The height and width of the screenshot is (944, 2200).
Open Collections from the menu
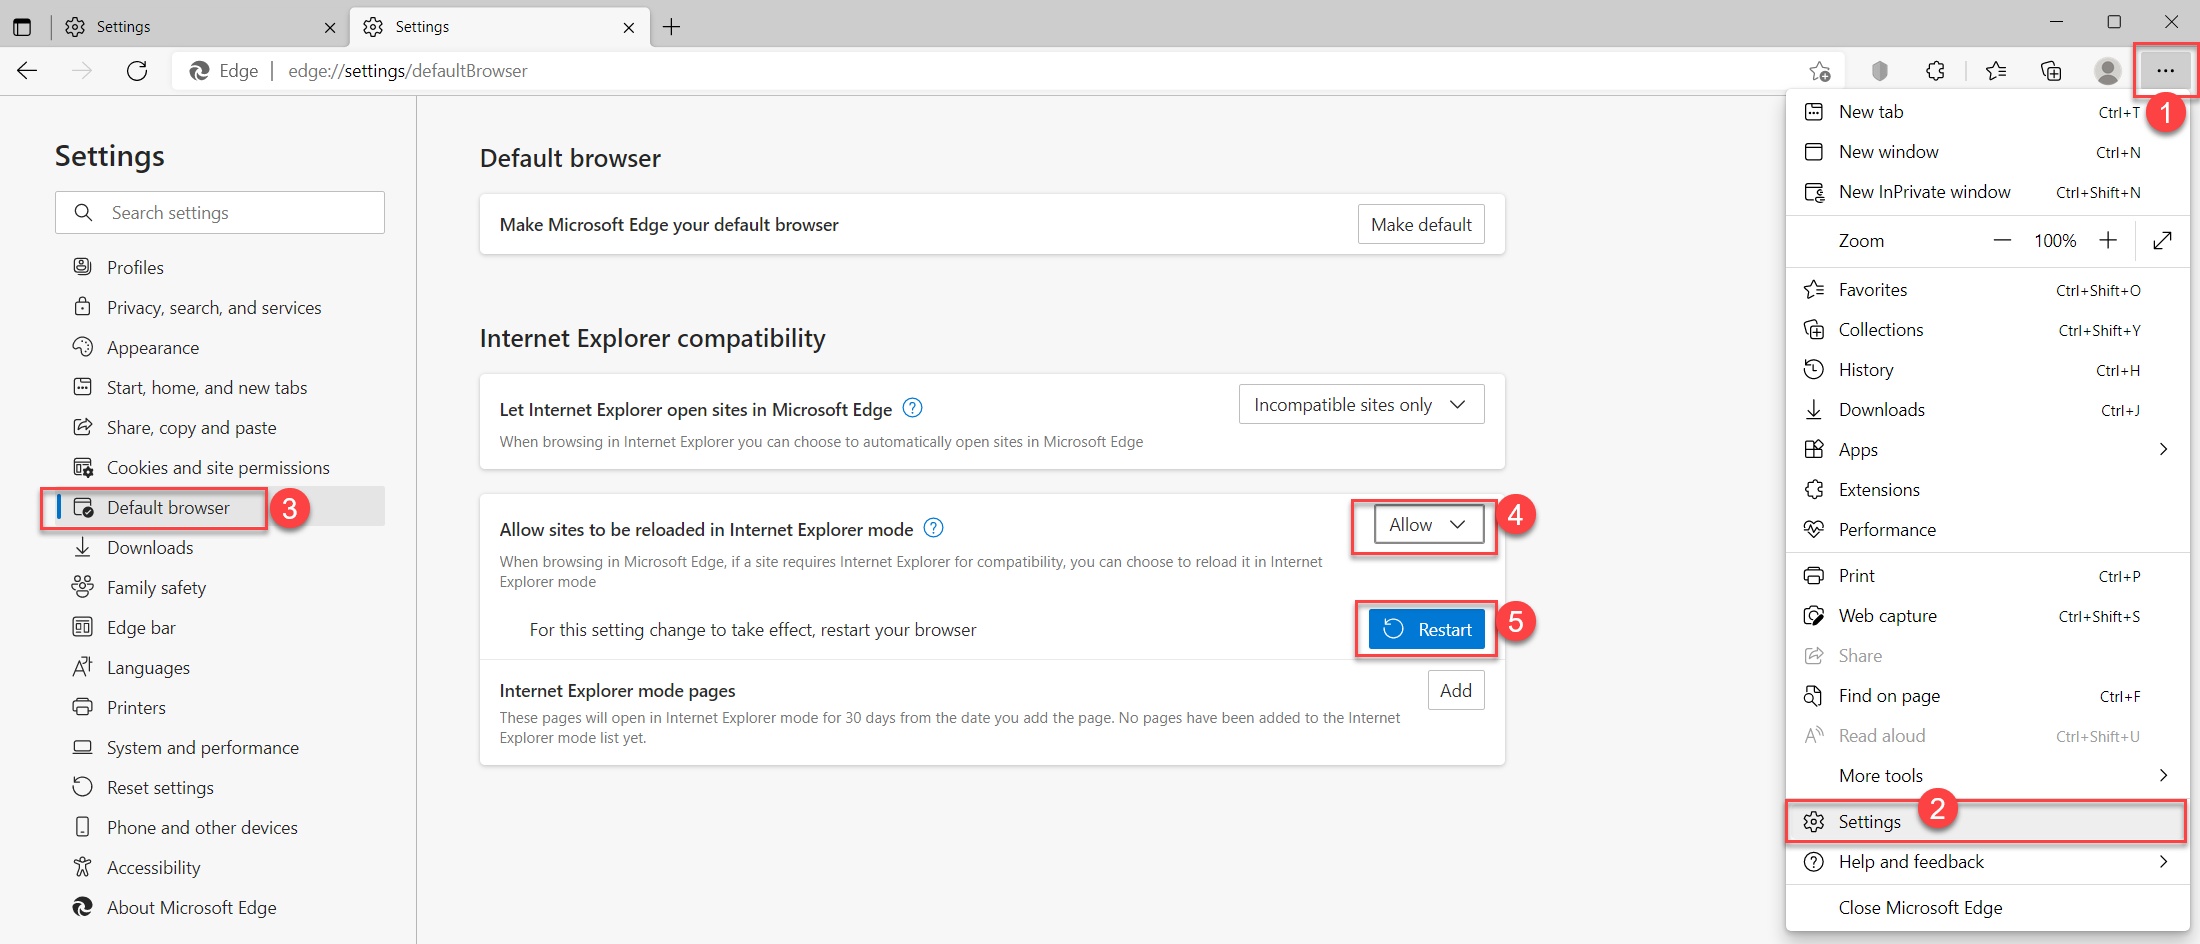point(1988,330)
